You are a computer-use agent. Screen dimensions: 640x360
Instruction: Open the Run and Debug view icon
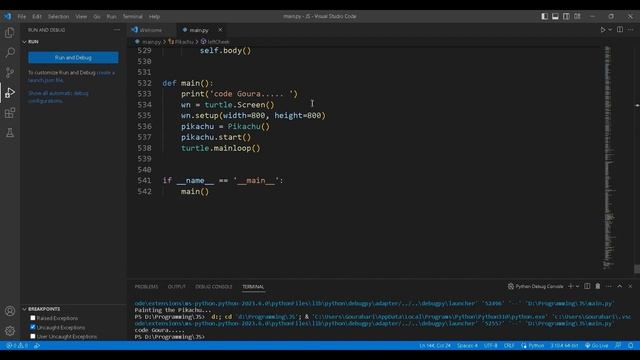tap(10, 93)
